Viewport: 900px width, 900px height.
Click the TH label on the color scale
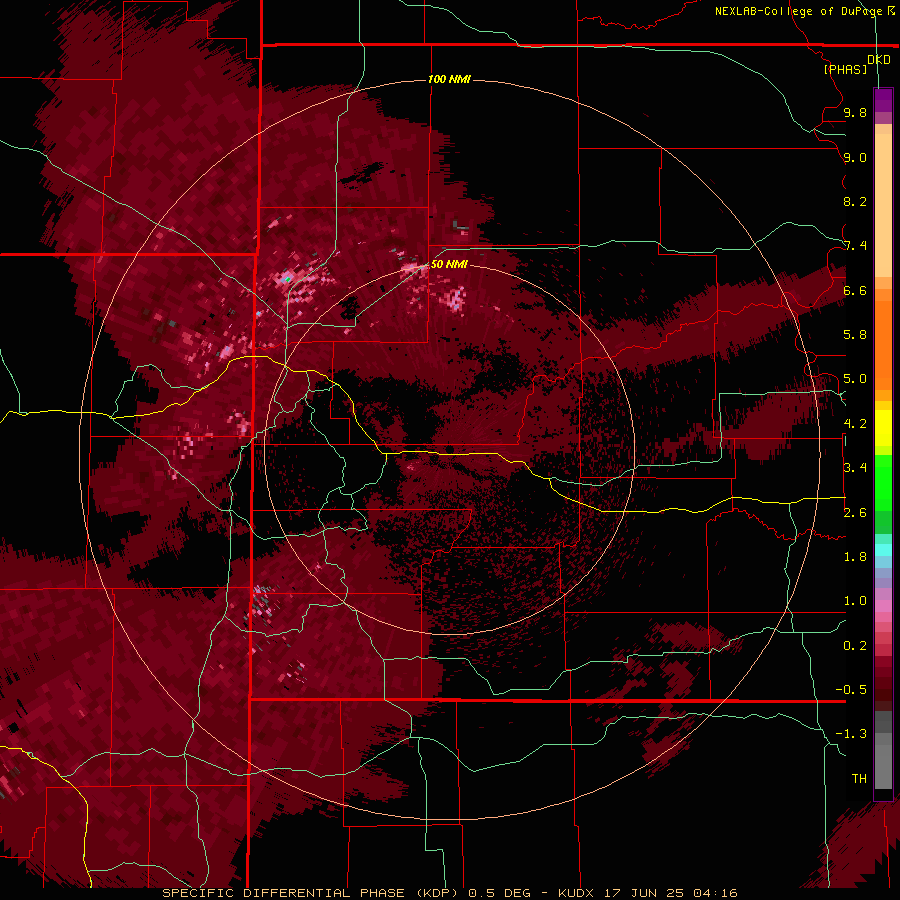click(859, 779)
